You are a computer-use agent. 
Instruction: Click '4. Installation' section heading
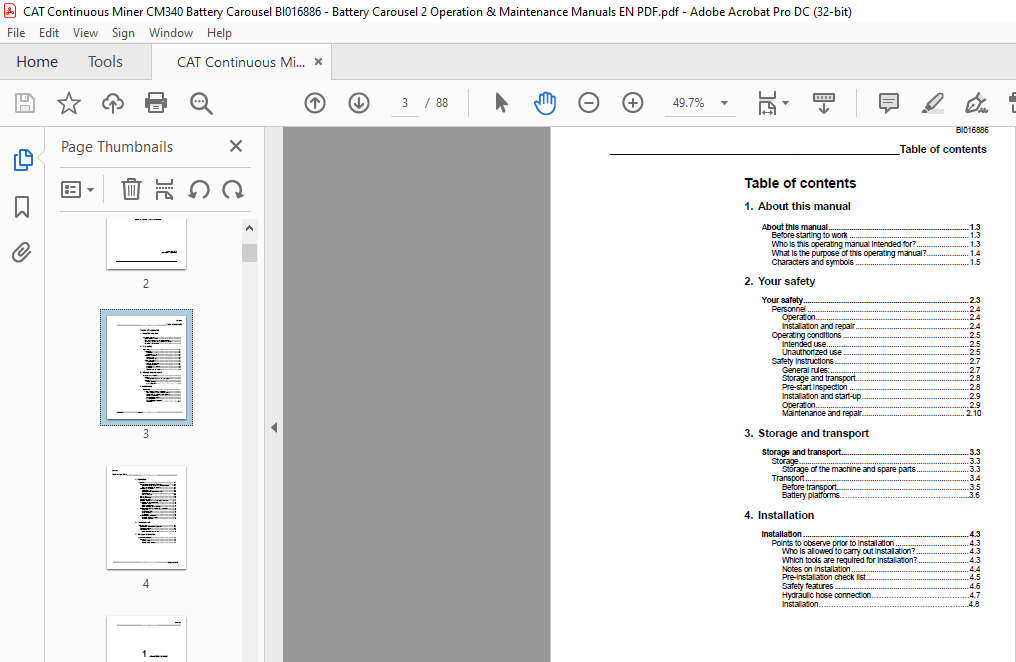[x=779, y=515]
